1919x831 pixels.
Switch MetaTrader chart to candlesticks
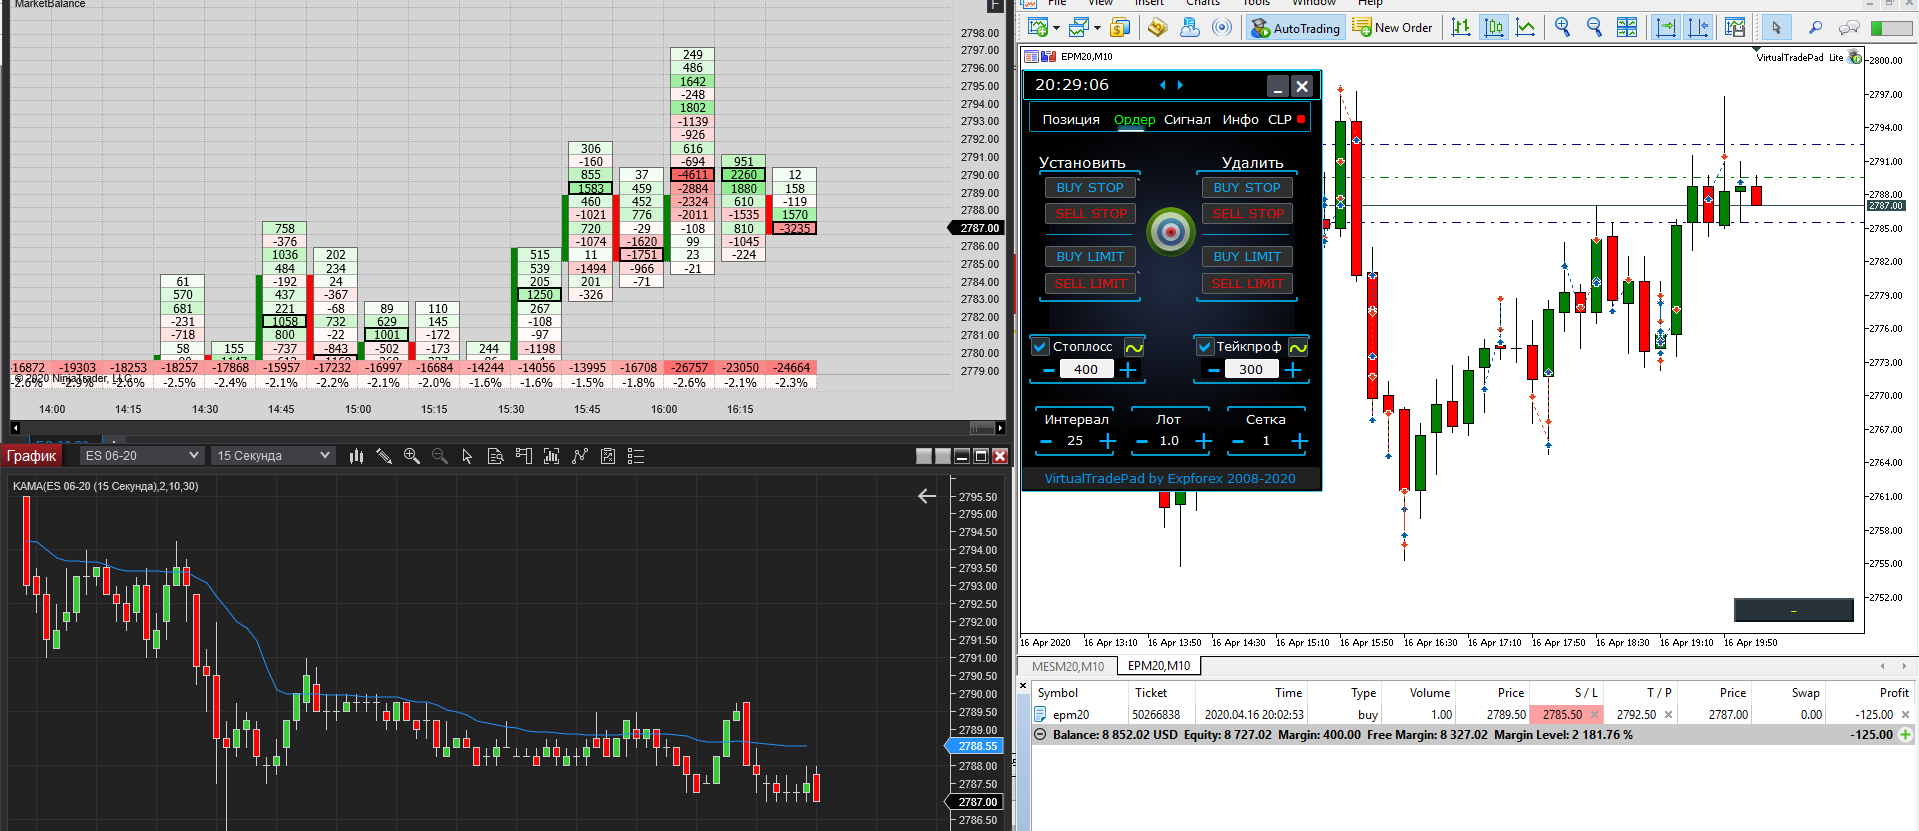coord(1494,28)
